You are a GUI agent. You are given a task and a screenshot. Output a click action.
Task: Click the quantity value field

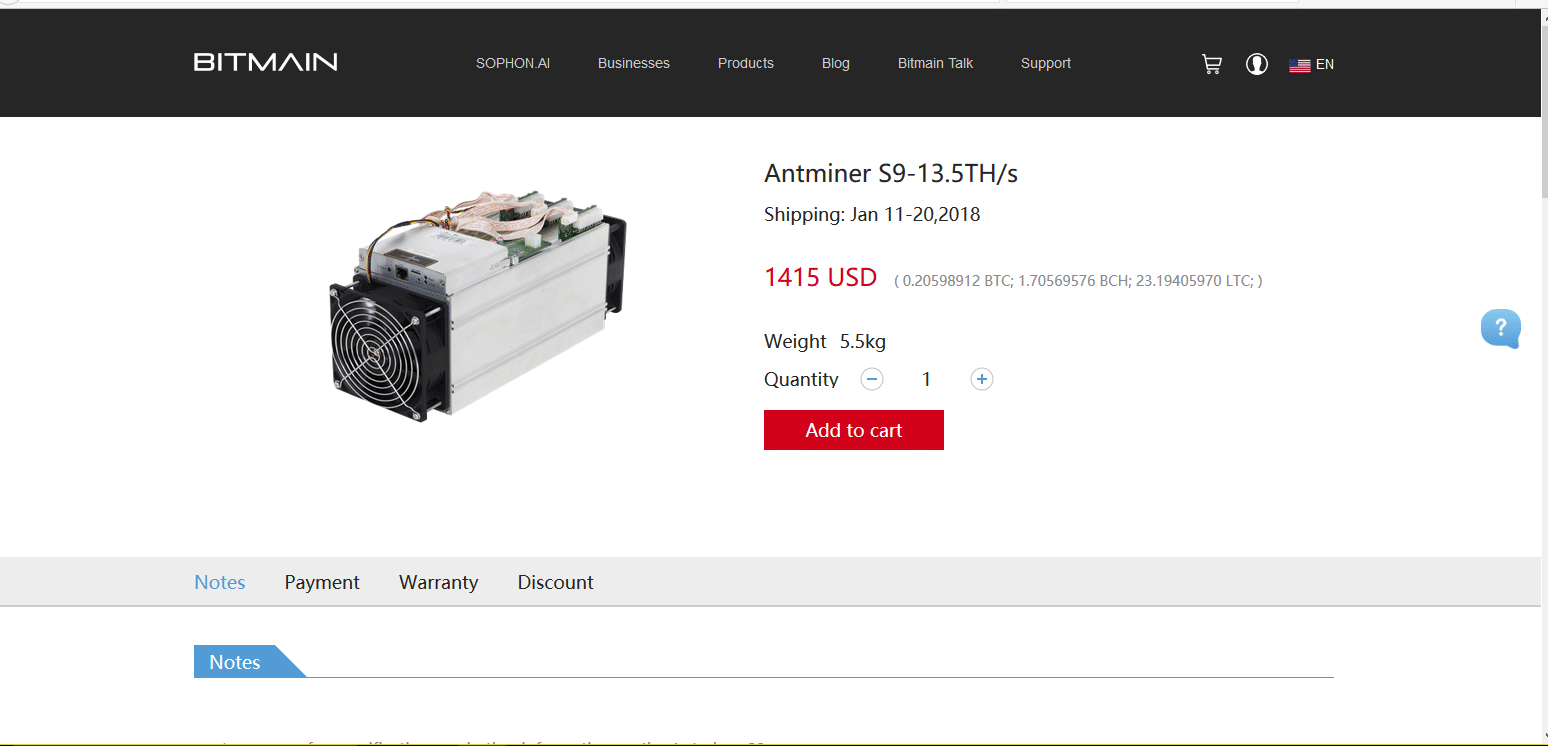[x=926, y=379]
